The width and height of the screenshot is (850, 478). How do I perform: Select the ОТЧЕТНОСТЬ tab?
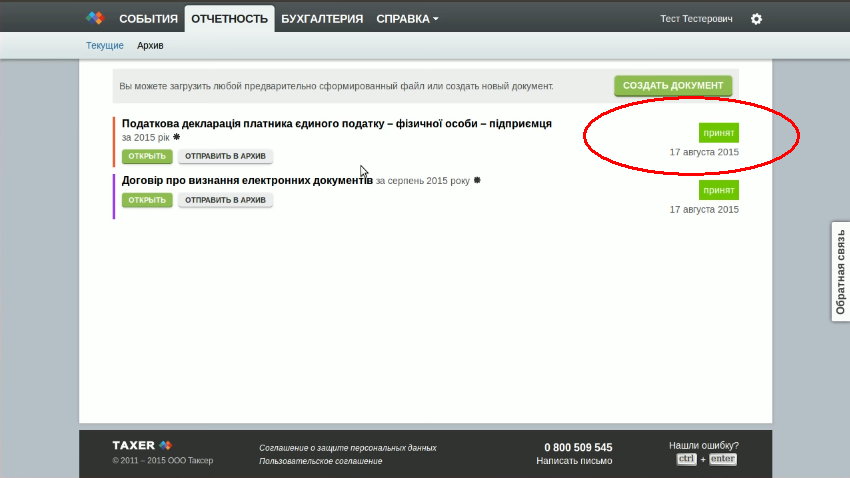pyautogui.click(x=229, y=19)
